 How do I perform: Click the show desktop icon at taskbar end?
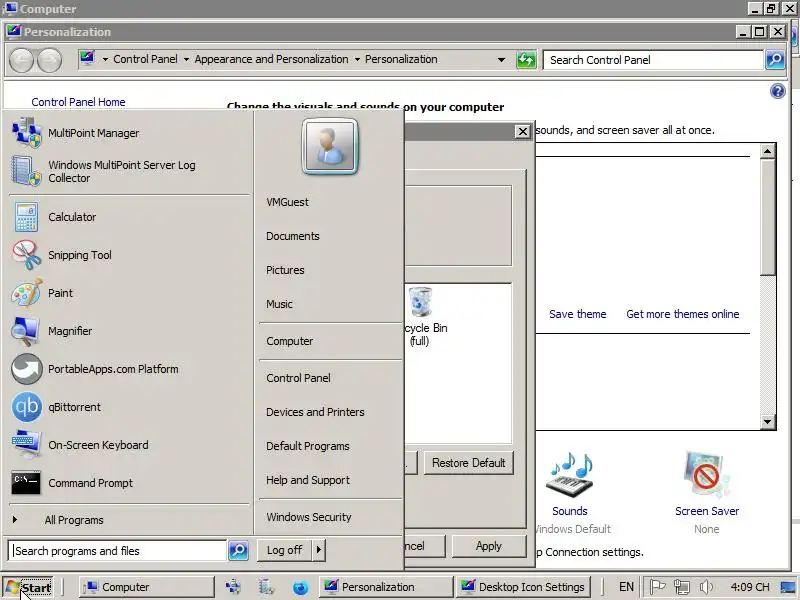[x=788, y=587]
